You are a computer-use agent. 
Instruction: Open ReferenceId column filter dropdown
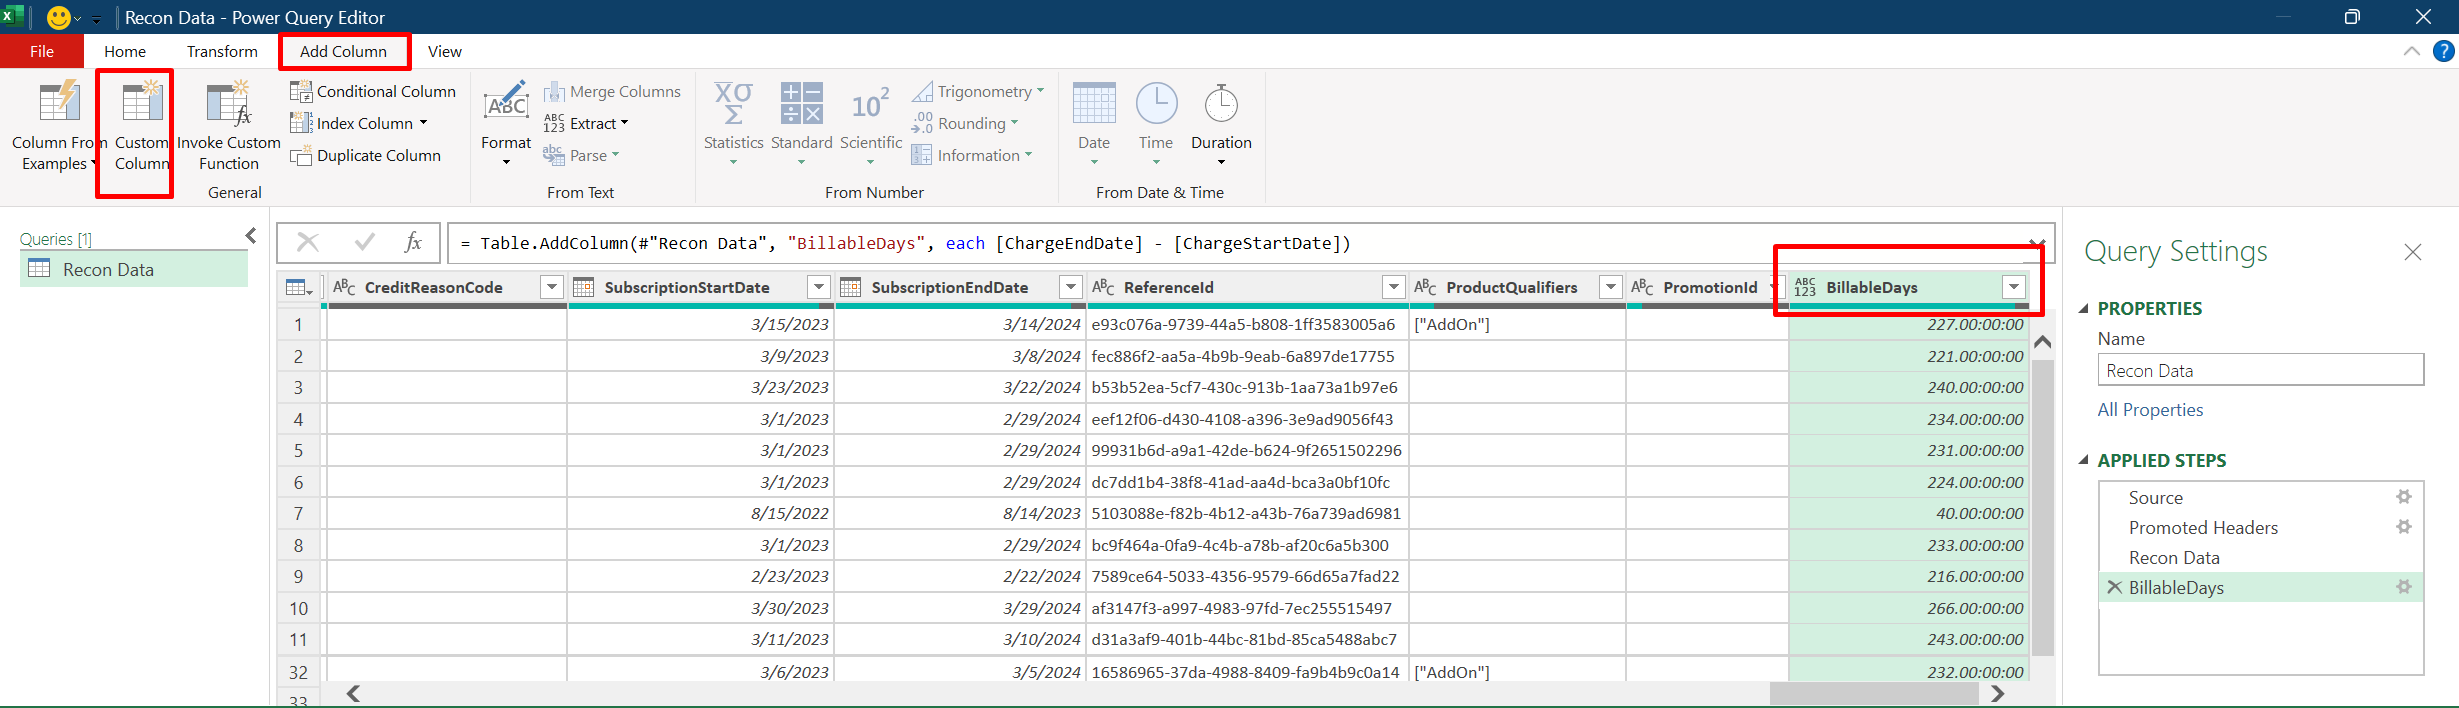(x=1394, y=288)
